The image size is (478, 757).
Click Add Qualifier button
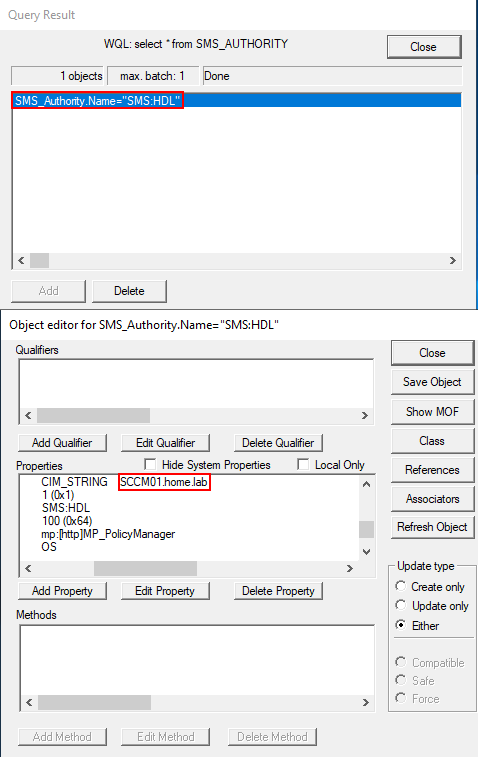point(62,443)
